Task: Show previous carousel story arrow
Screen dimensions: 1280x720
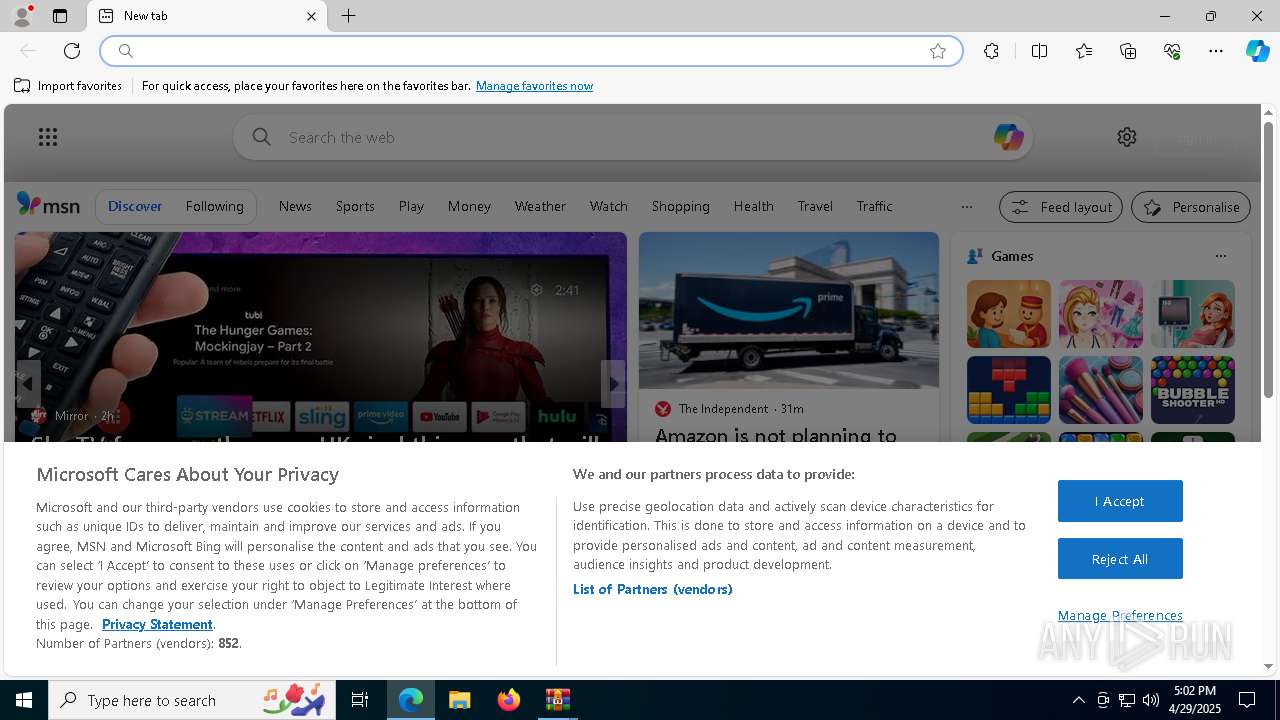Action: [x=27, y=383]
